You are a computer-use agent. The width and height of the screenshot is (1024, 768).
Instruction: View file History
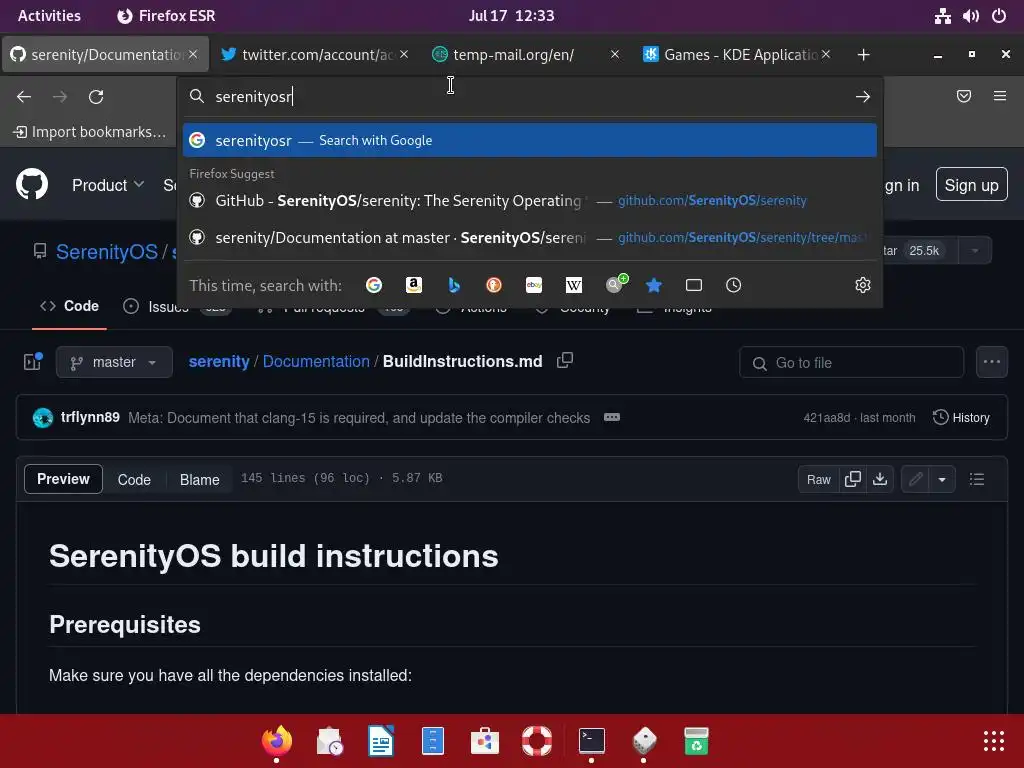coord(961,417)
